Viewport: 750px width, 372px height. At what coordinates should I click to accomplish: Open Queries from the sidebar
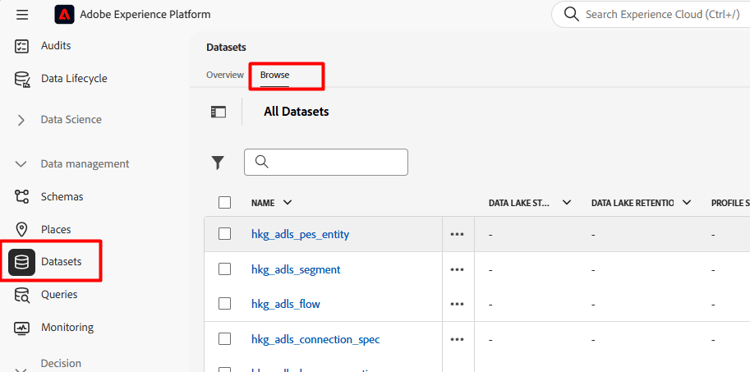click(59, 295)
